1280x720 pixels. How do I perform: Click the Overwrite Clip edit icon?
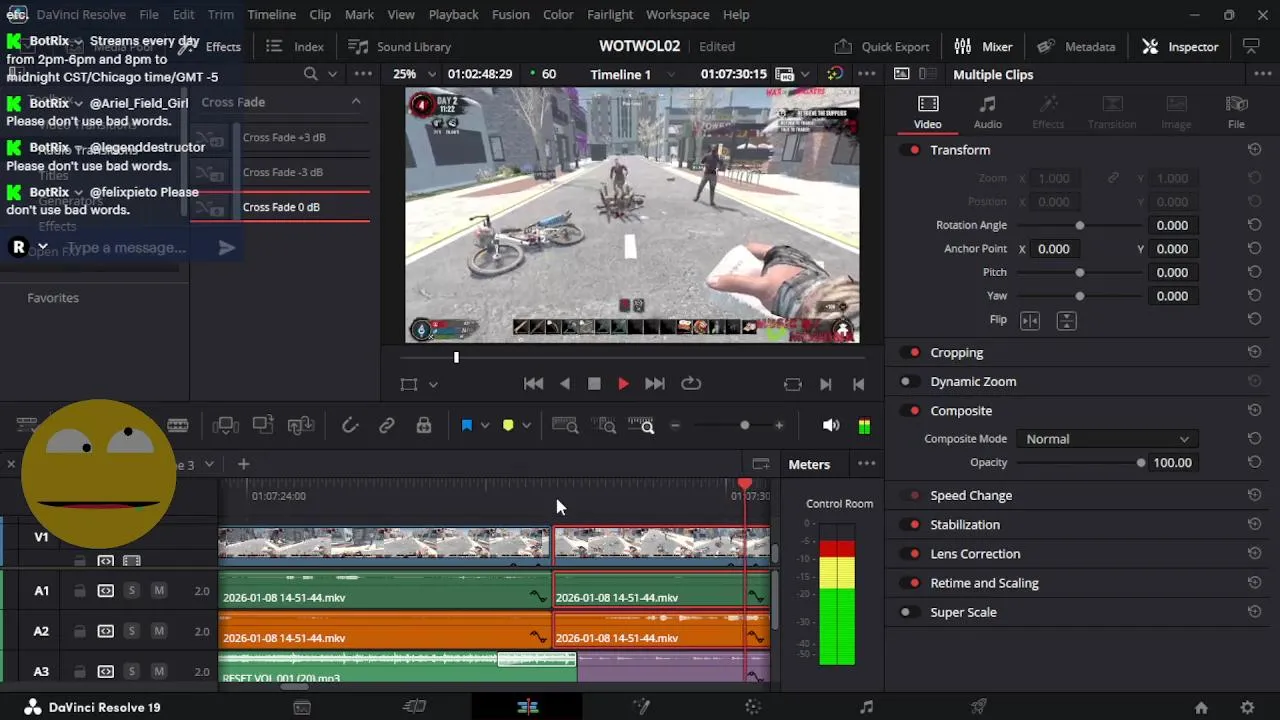263,426
